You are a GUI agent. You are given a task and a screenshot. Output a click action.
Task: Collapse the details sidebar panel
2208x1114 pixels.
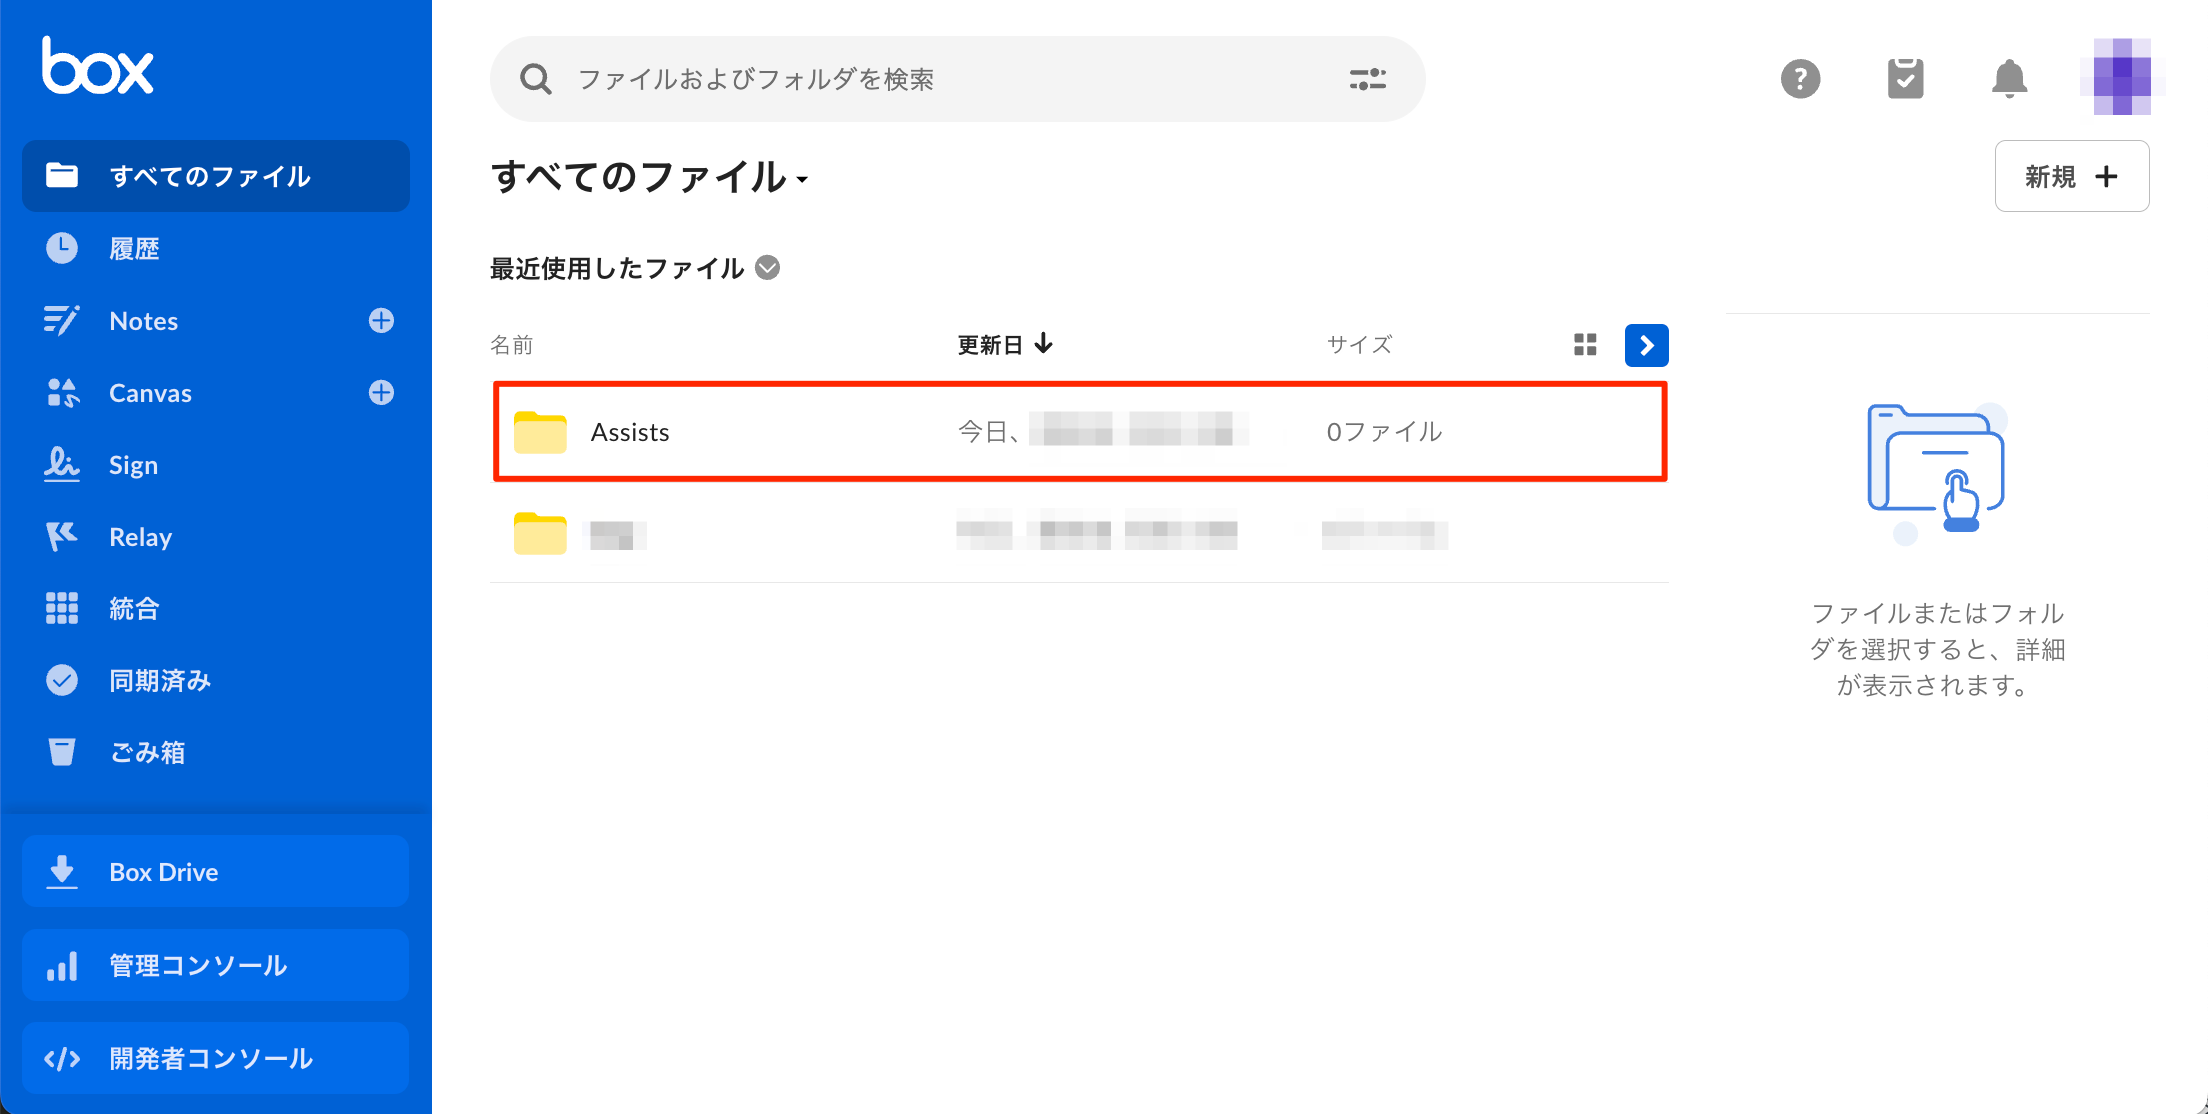coord(1646,345)
